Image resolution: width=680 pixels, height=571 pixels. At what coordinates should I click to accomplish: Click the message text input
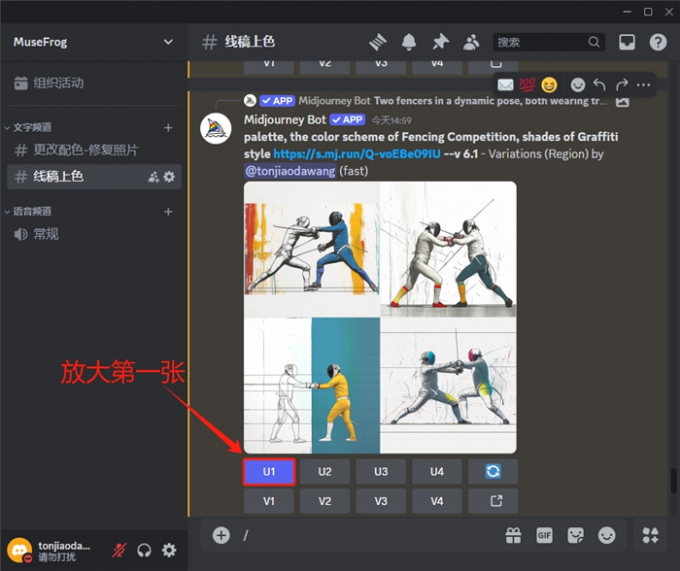point(369,535)
